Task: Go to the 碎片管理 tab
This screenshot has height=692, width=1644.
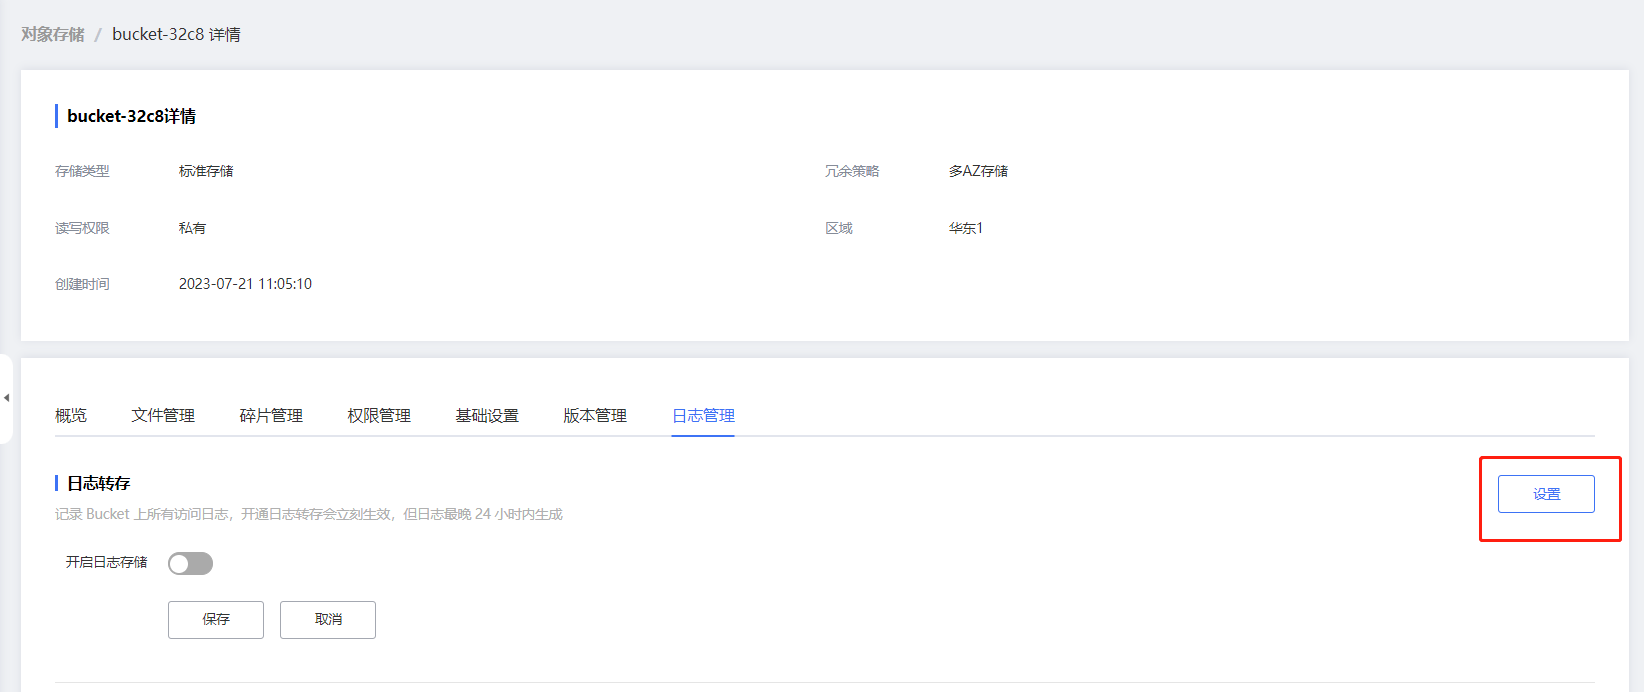Action: 271,416
